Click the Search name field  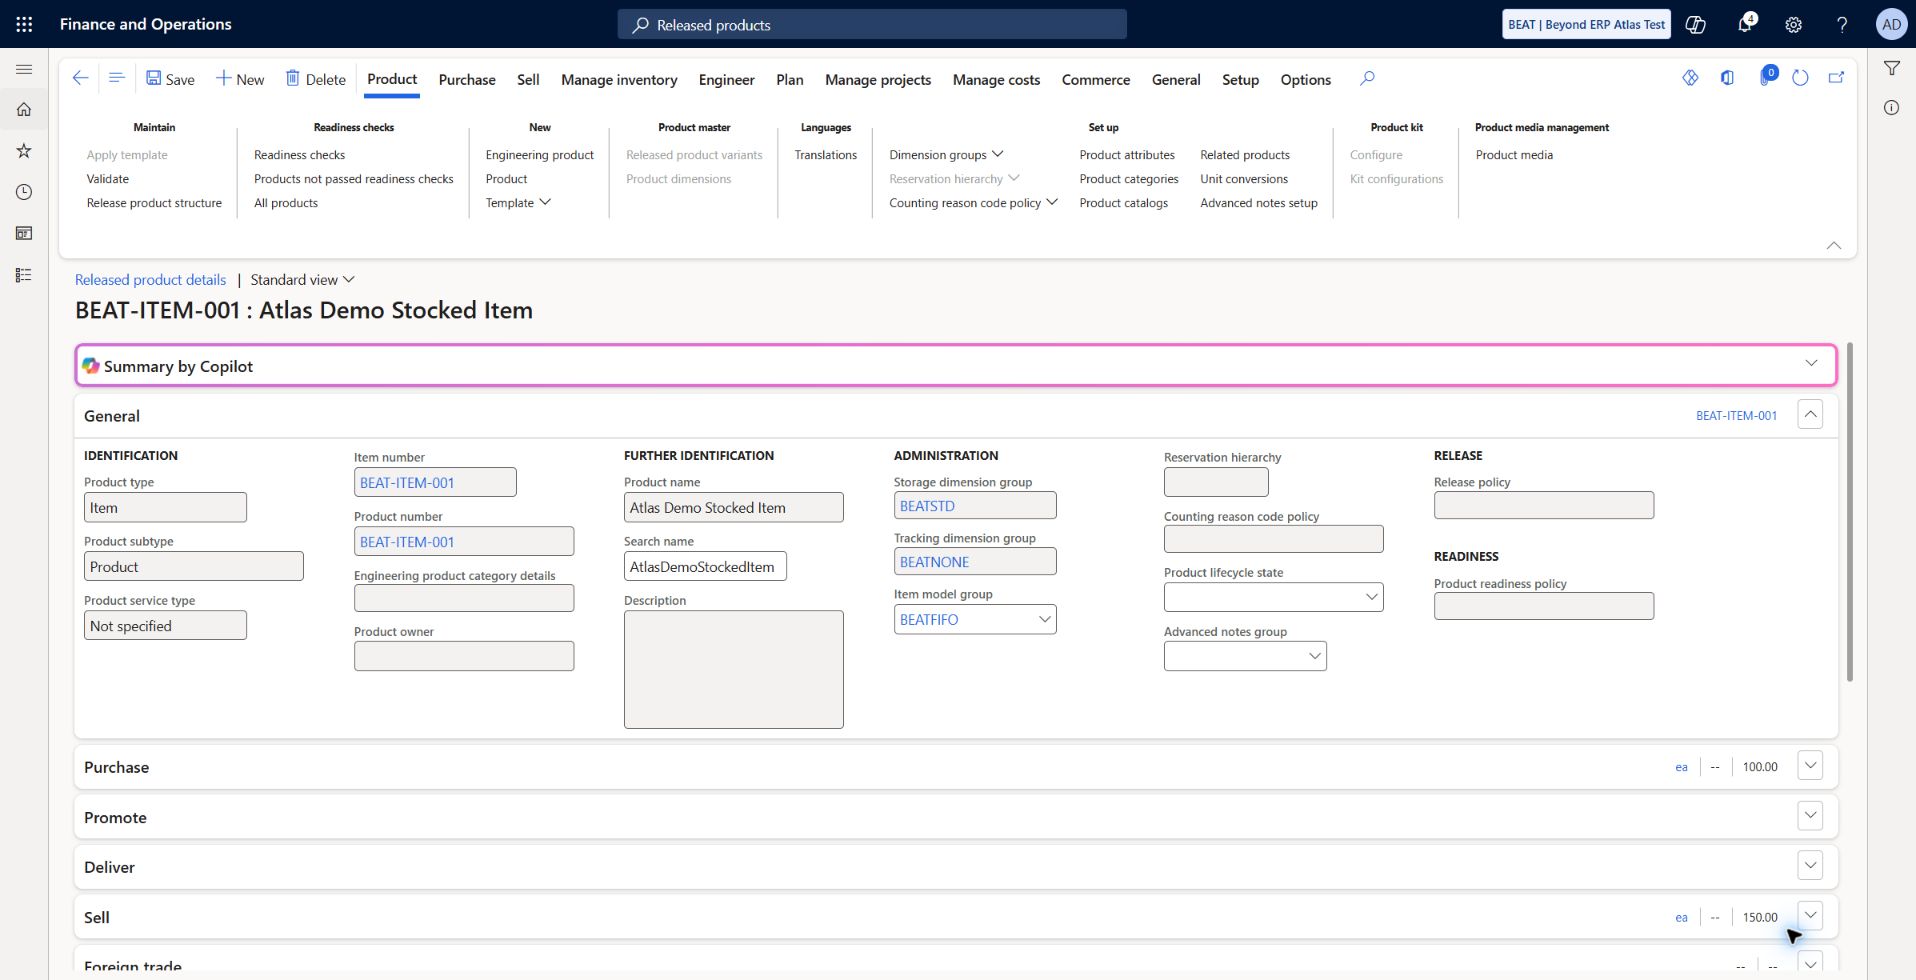tap(705, 566)
